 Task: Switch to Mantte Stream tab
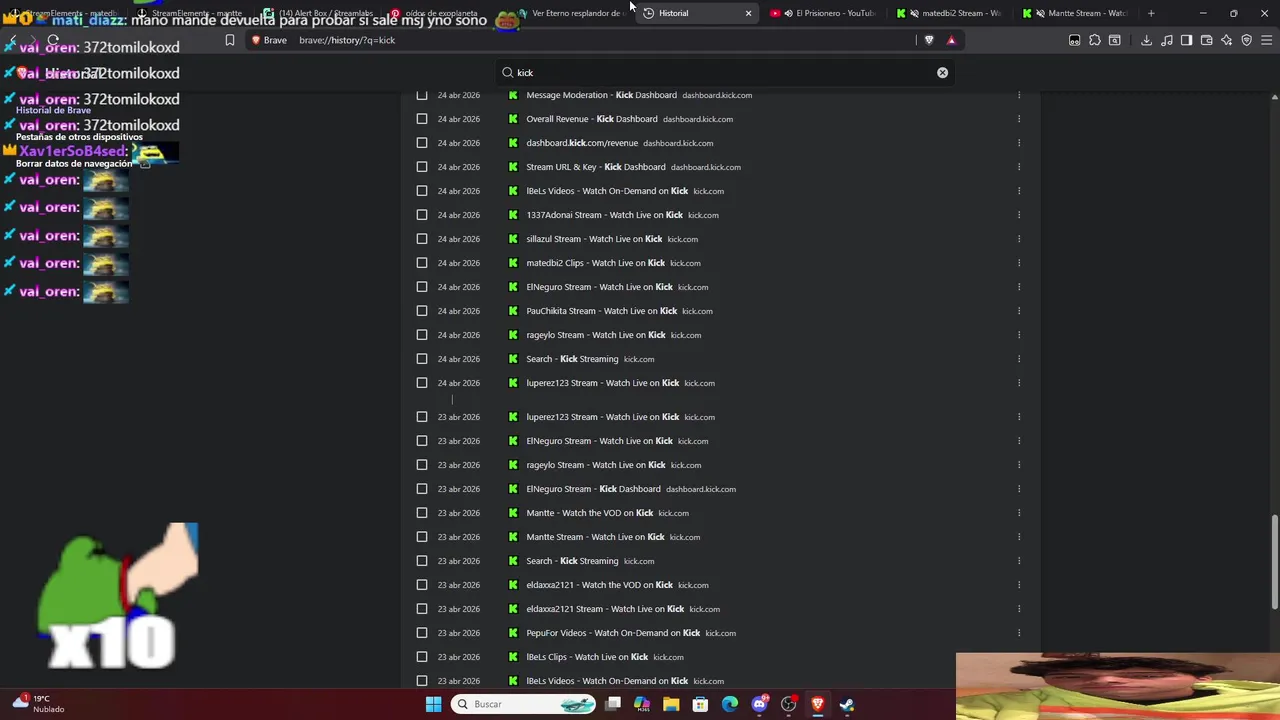tap(1075, 13)
